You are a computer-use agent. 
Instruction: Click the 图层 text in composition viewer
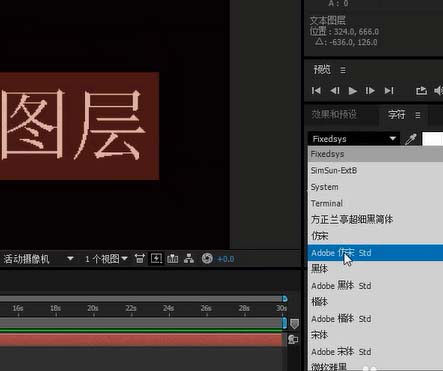[x=73, y=124]
